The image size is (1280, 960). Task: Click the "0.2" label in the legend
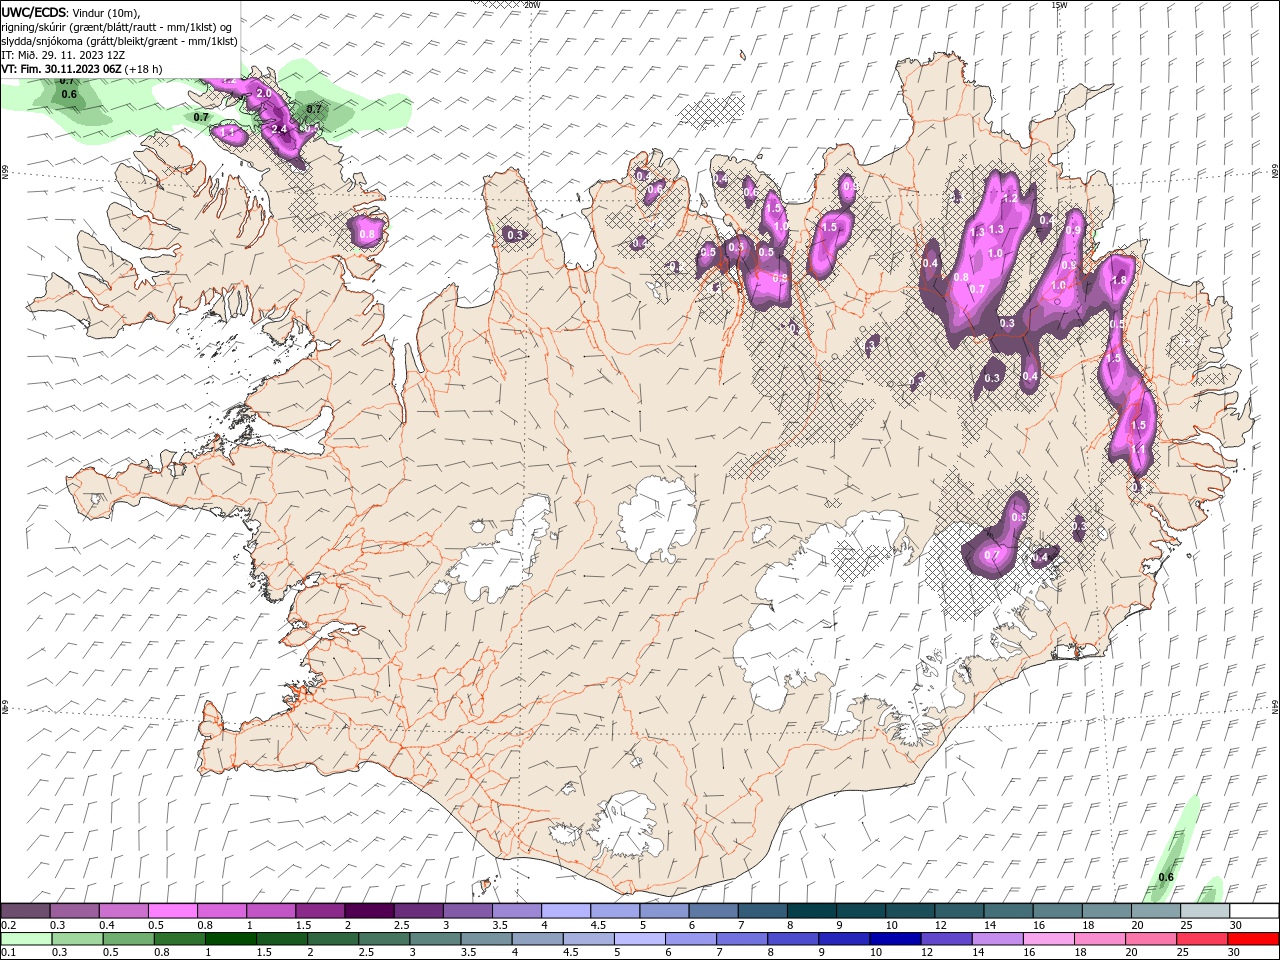pyautogui.click(x=8, y=925)
